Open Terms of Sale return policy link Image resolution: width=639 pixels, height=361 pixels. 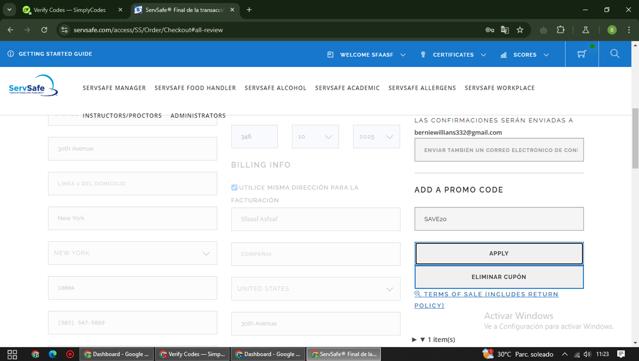[487, 299]
